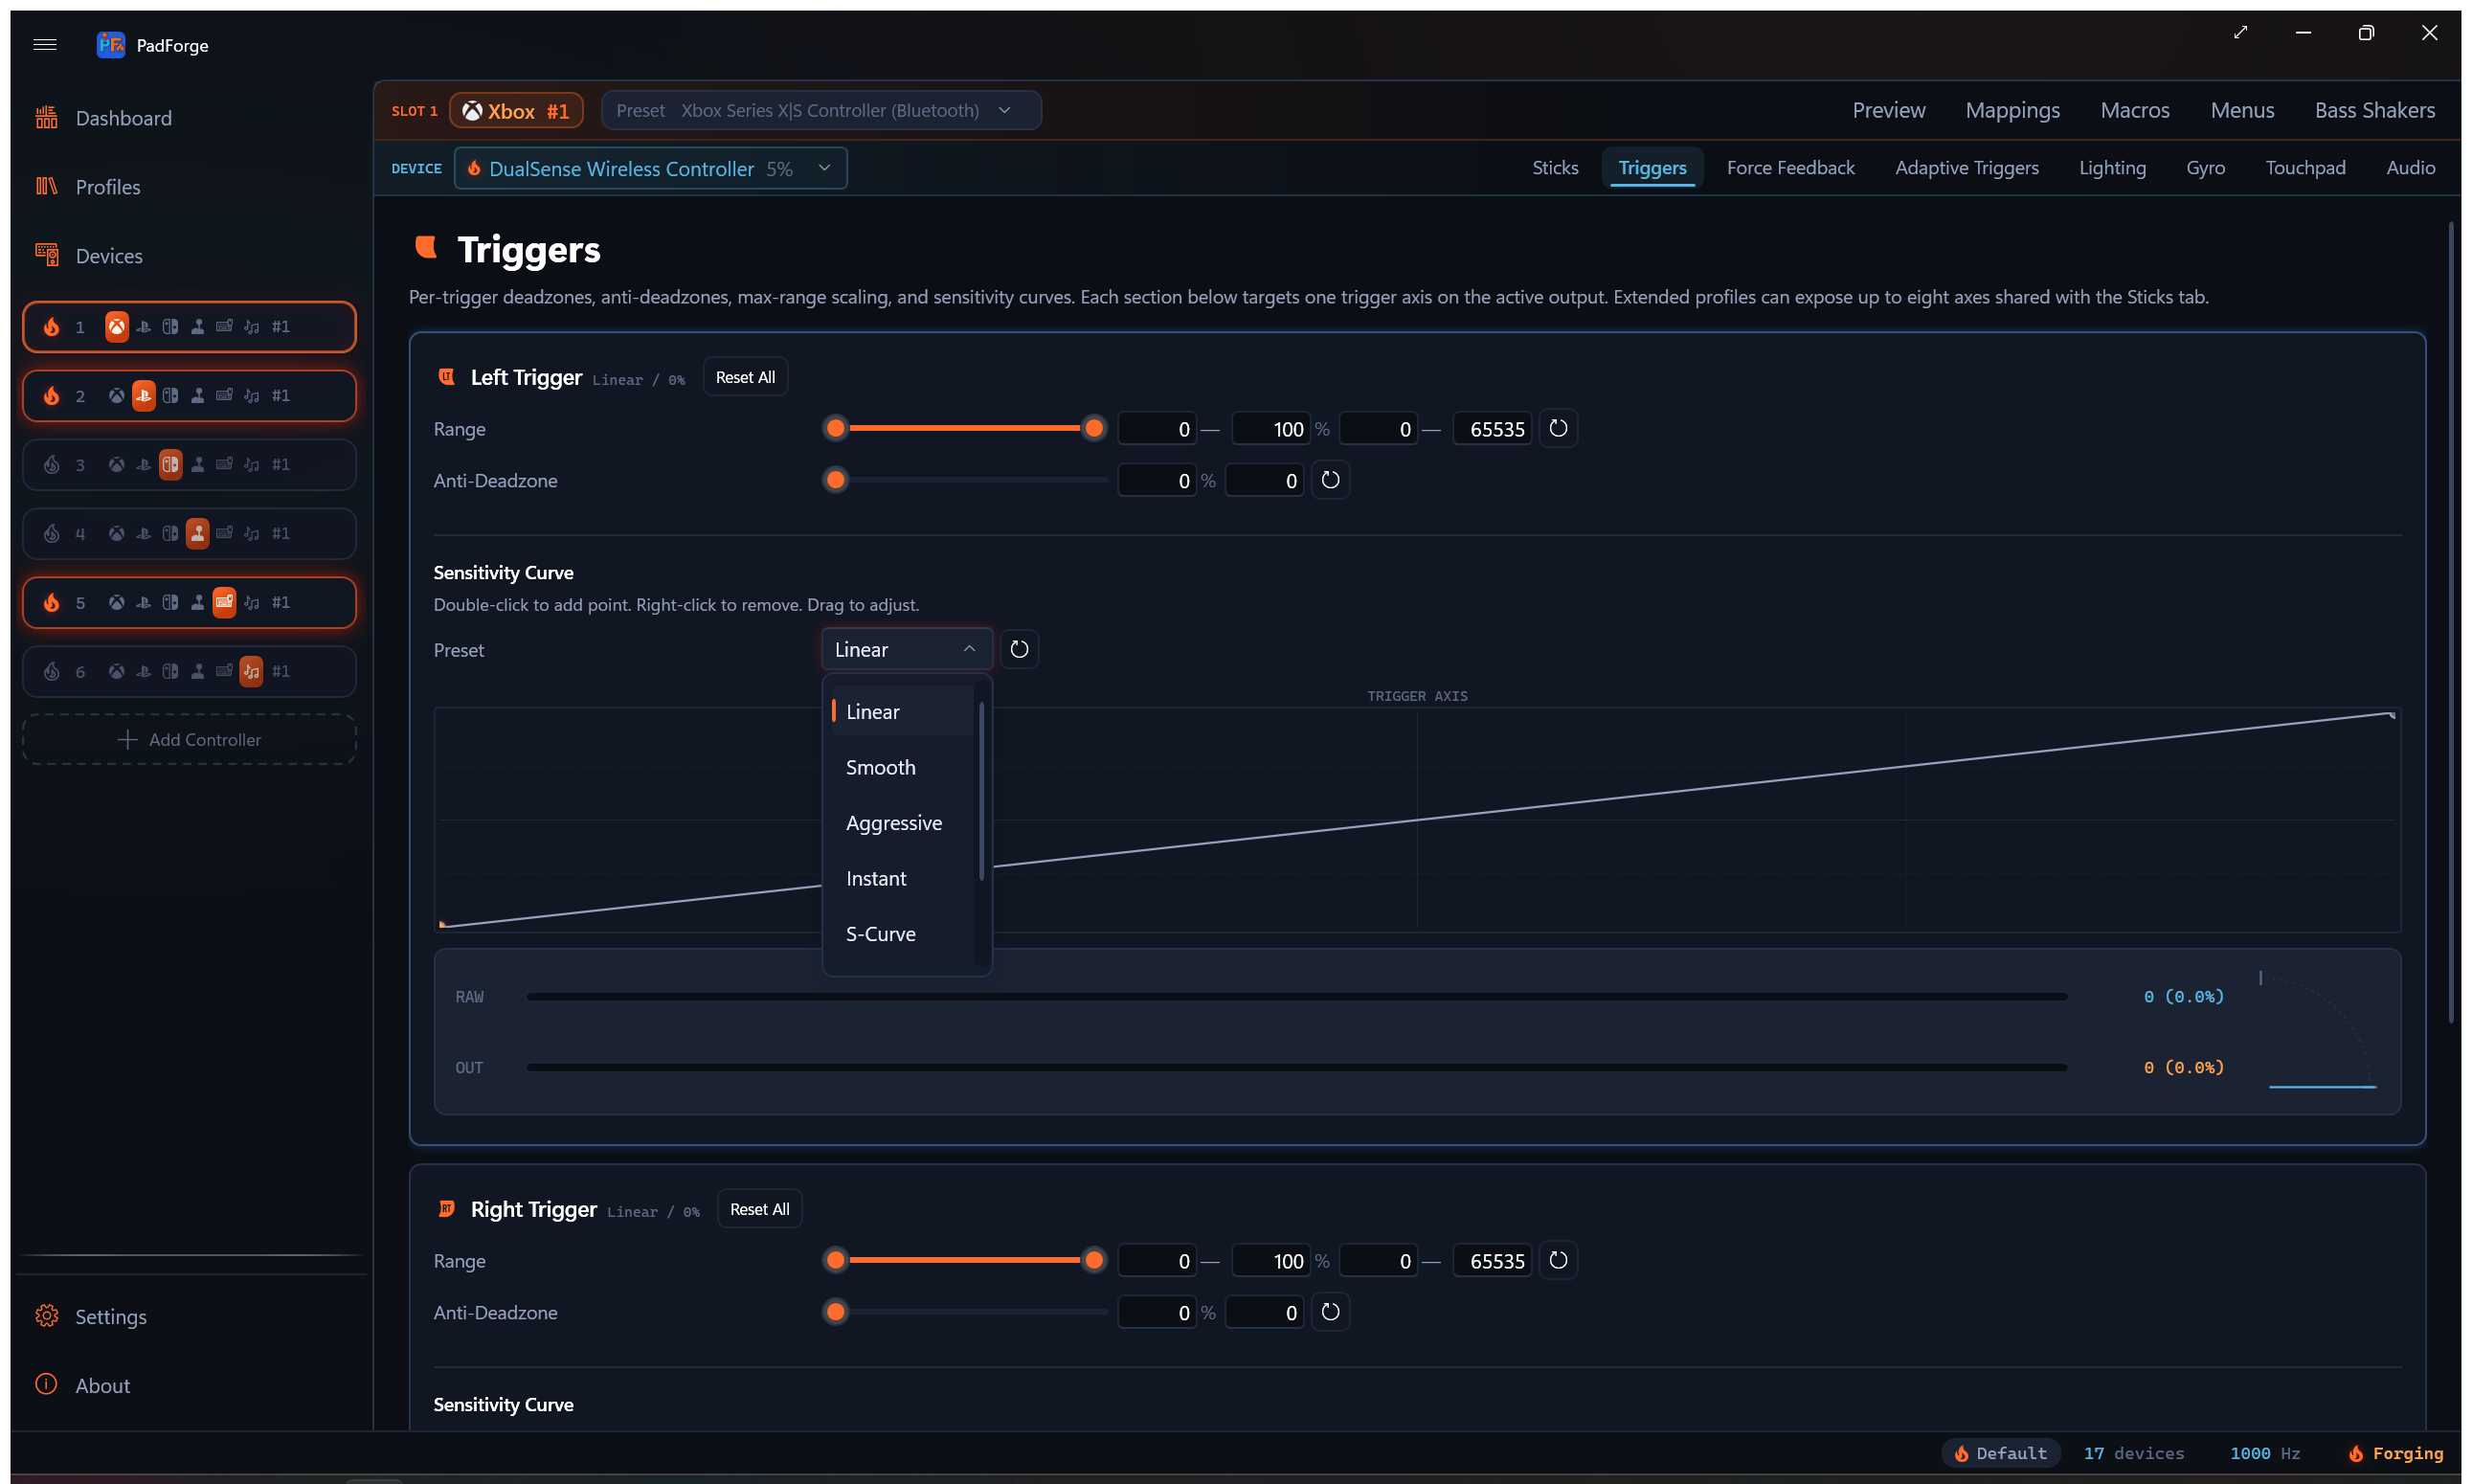Switch to the Bass Shakers tab
Viewport: 2472px width, 1484px height.
[x=2375, y=111]
